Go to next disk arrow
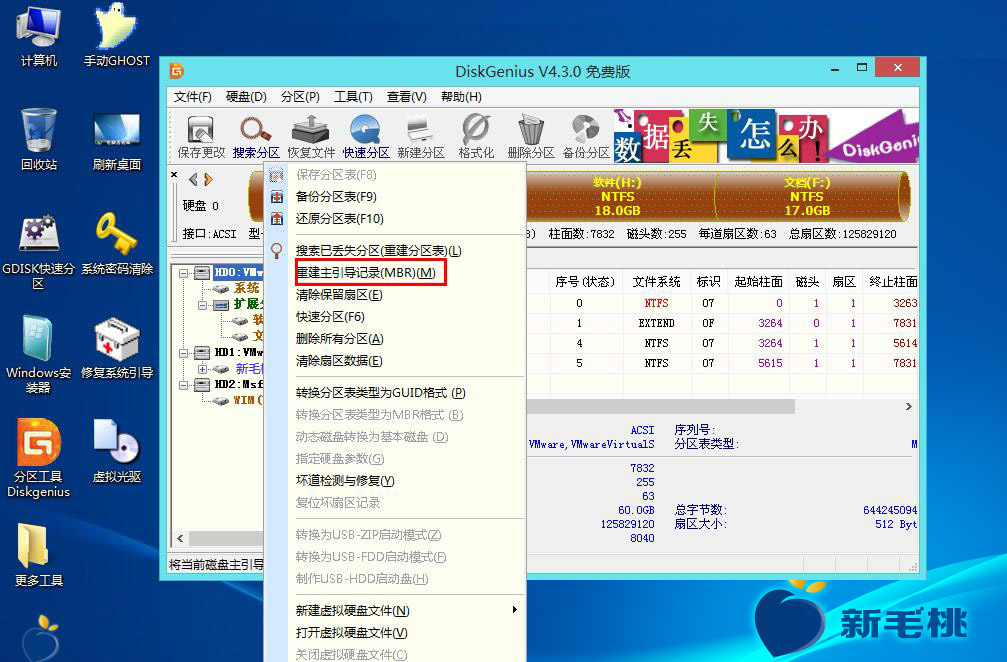 coord(208,179)
